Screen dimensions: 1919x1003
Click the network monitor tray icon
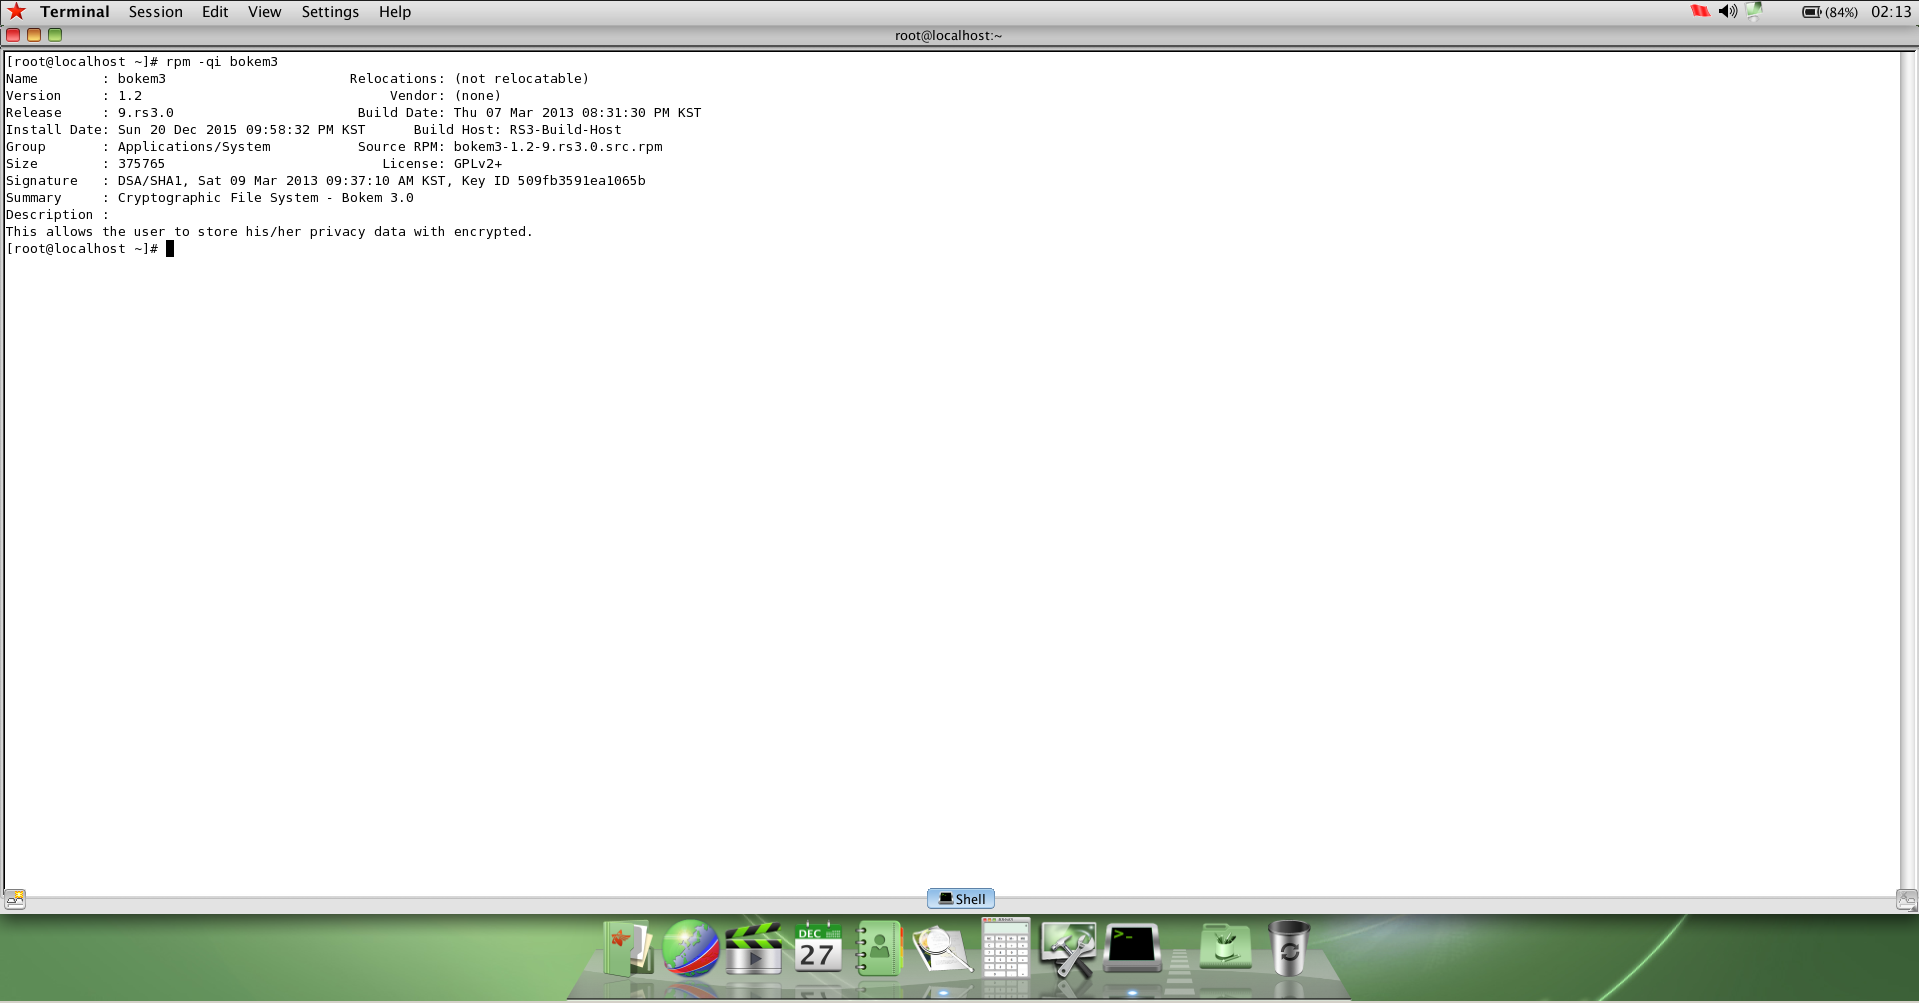point(1754,11)
